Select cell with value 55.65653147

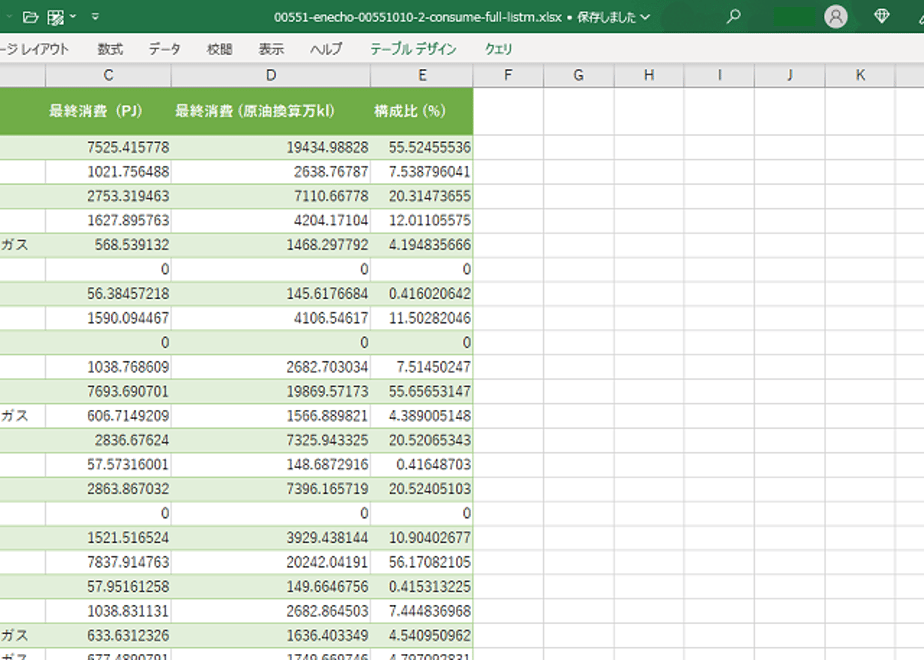coord(422,392)
